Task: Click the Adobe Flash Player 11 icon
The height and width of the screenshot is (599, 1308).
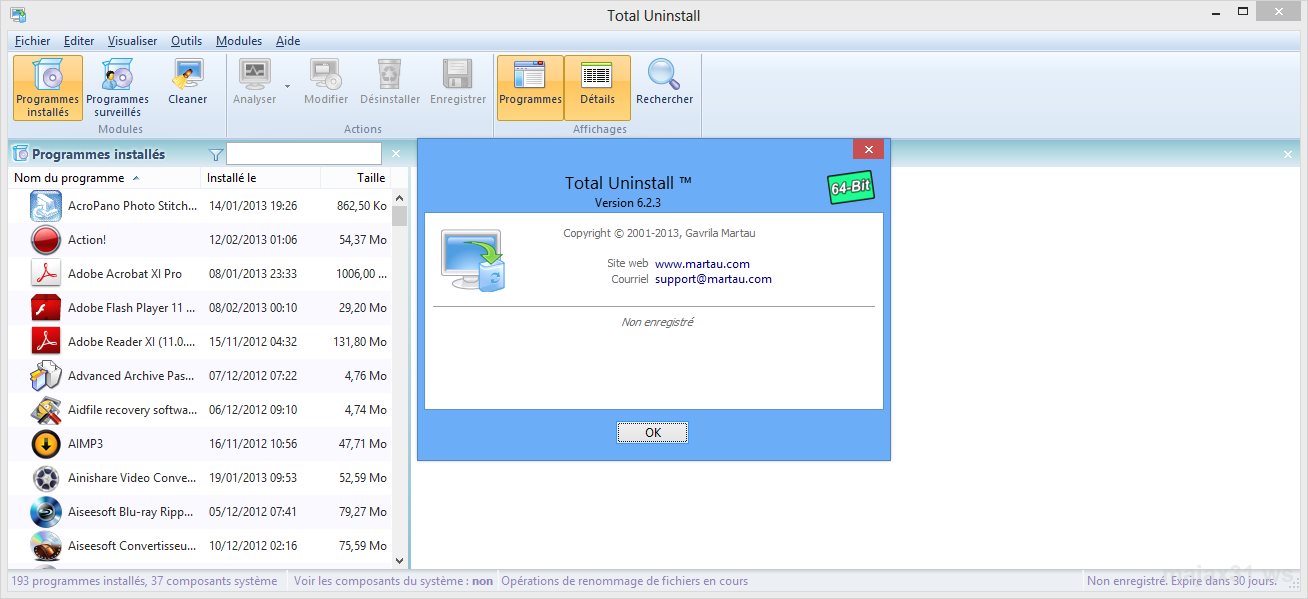Action: click(x=47, y=308)
